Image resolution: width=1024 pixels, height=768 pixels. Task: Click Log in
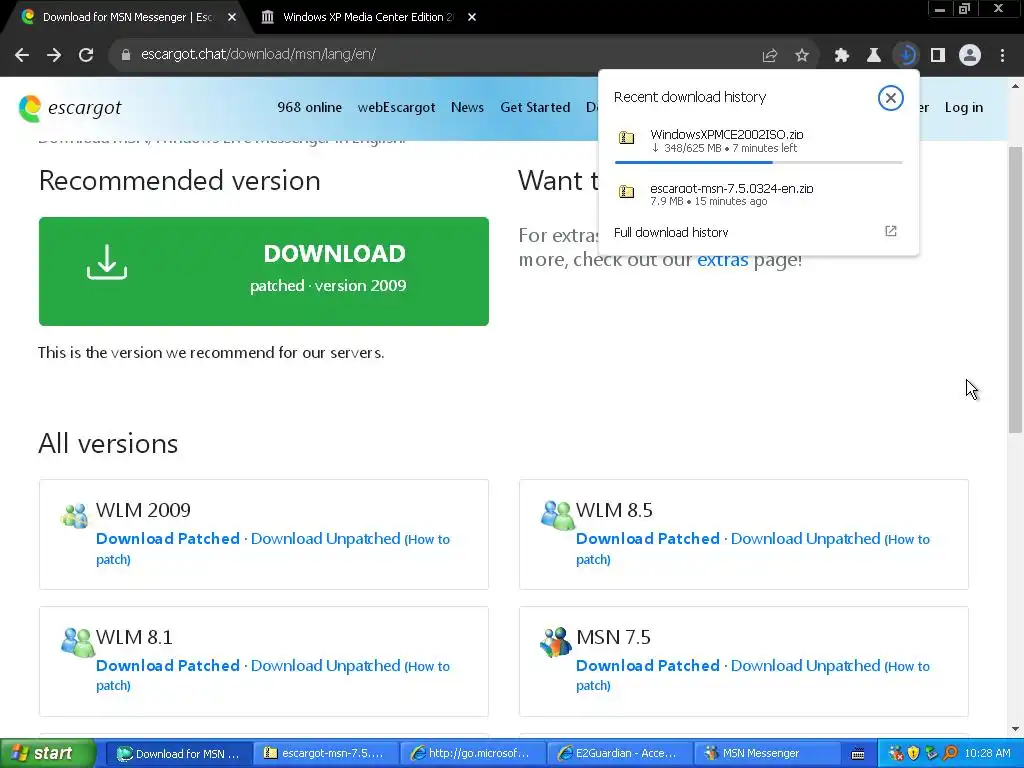click(x=963, y=108)
